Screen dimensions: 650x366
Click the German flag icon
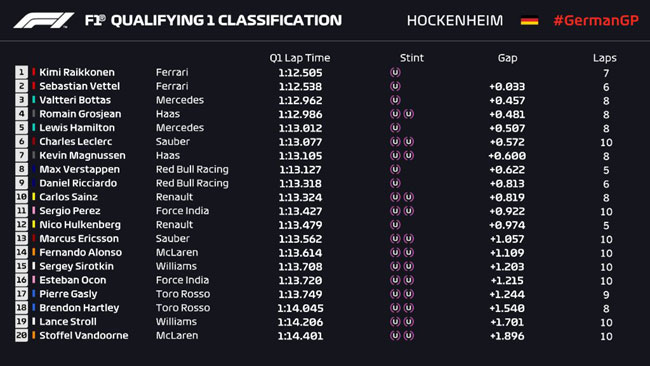tap(529, 20)
